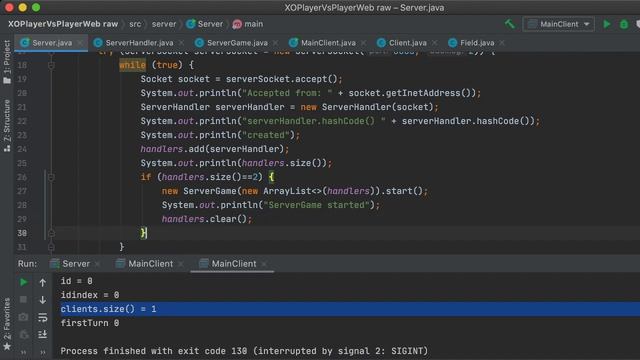Collapse the if block fold at line 26

(x=51, y=178)
